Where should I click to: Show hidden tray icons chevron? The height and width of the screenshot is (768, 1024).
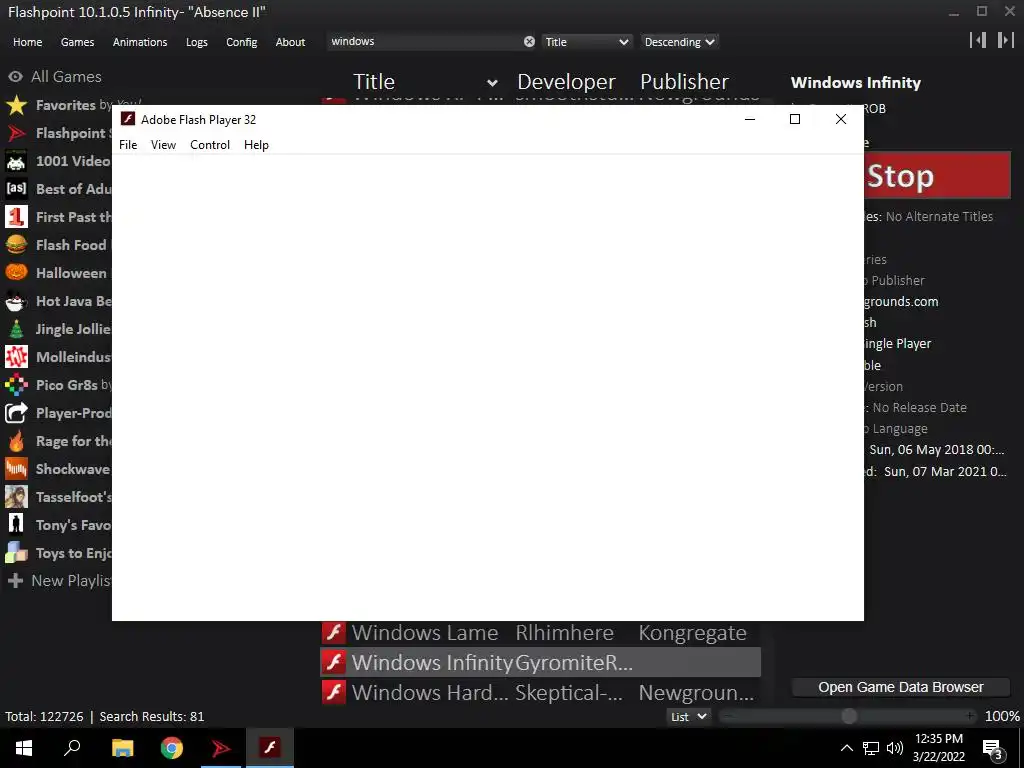pyautogui.click(x=846, y=748)
